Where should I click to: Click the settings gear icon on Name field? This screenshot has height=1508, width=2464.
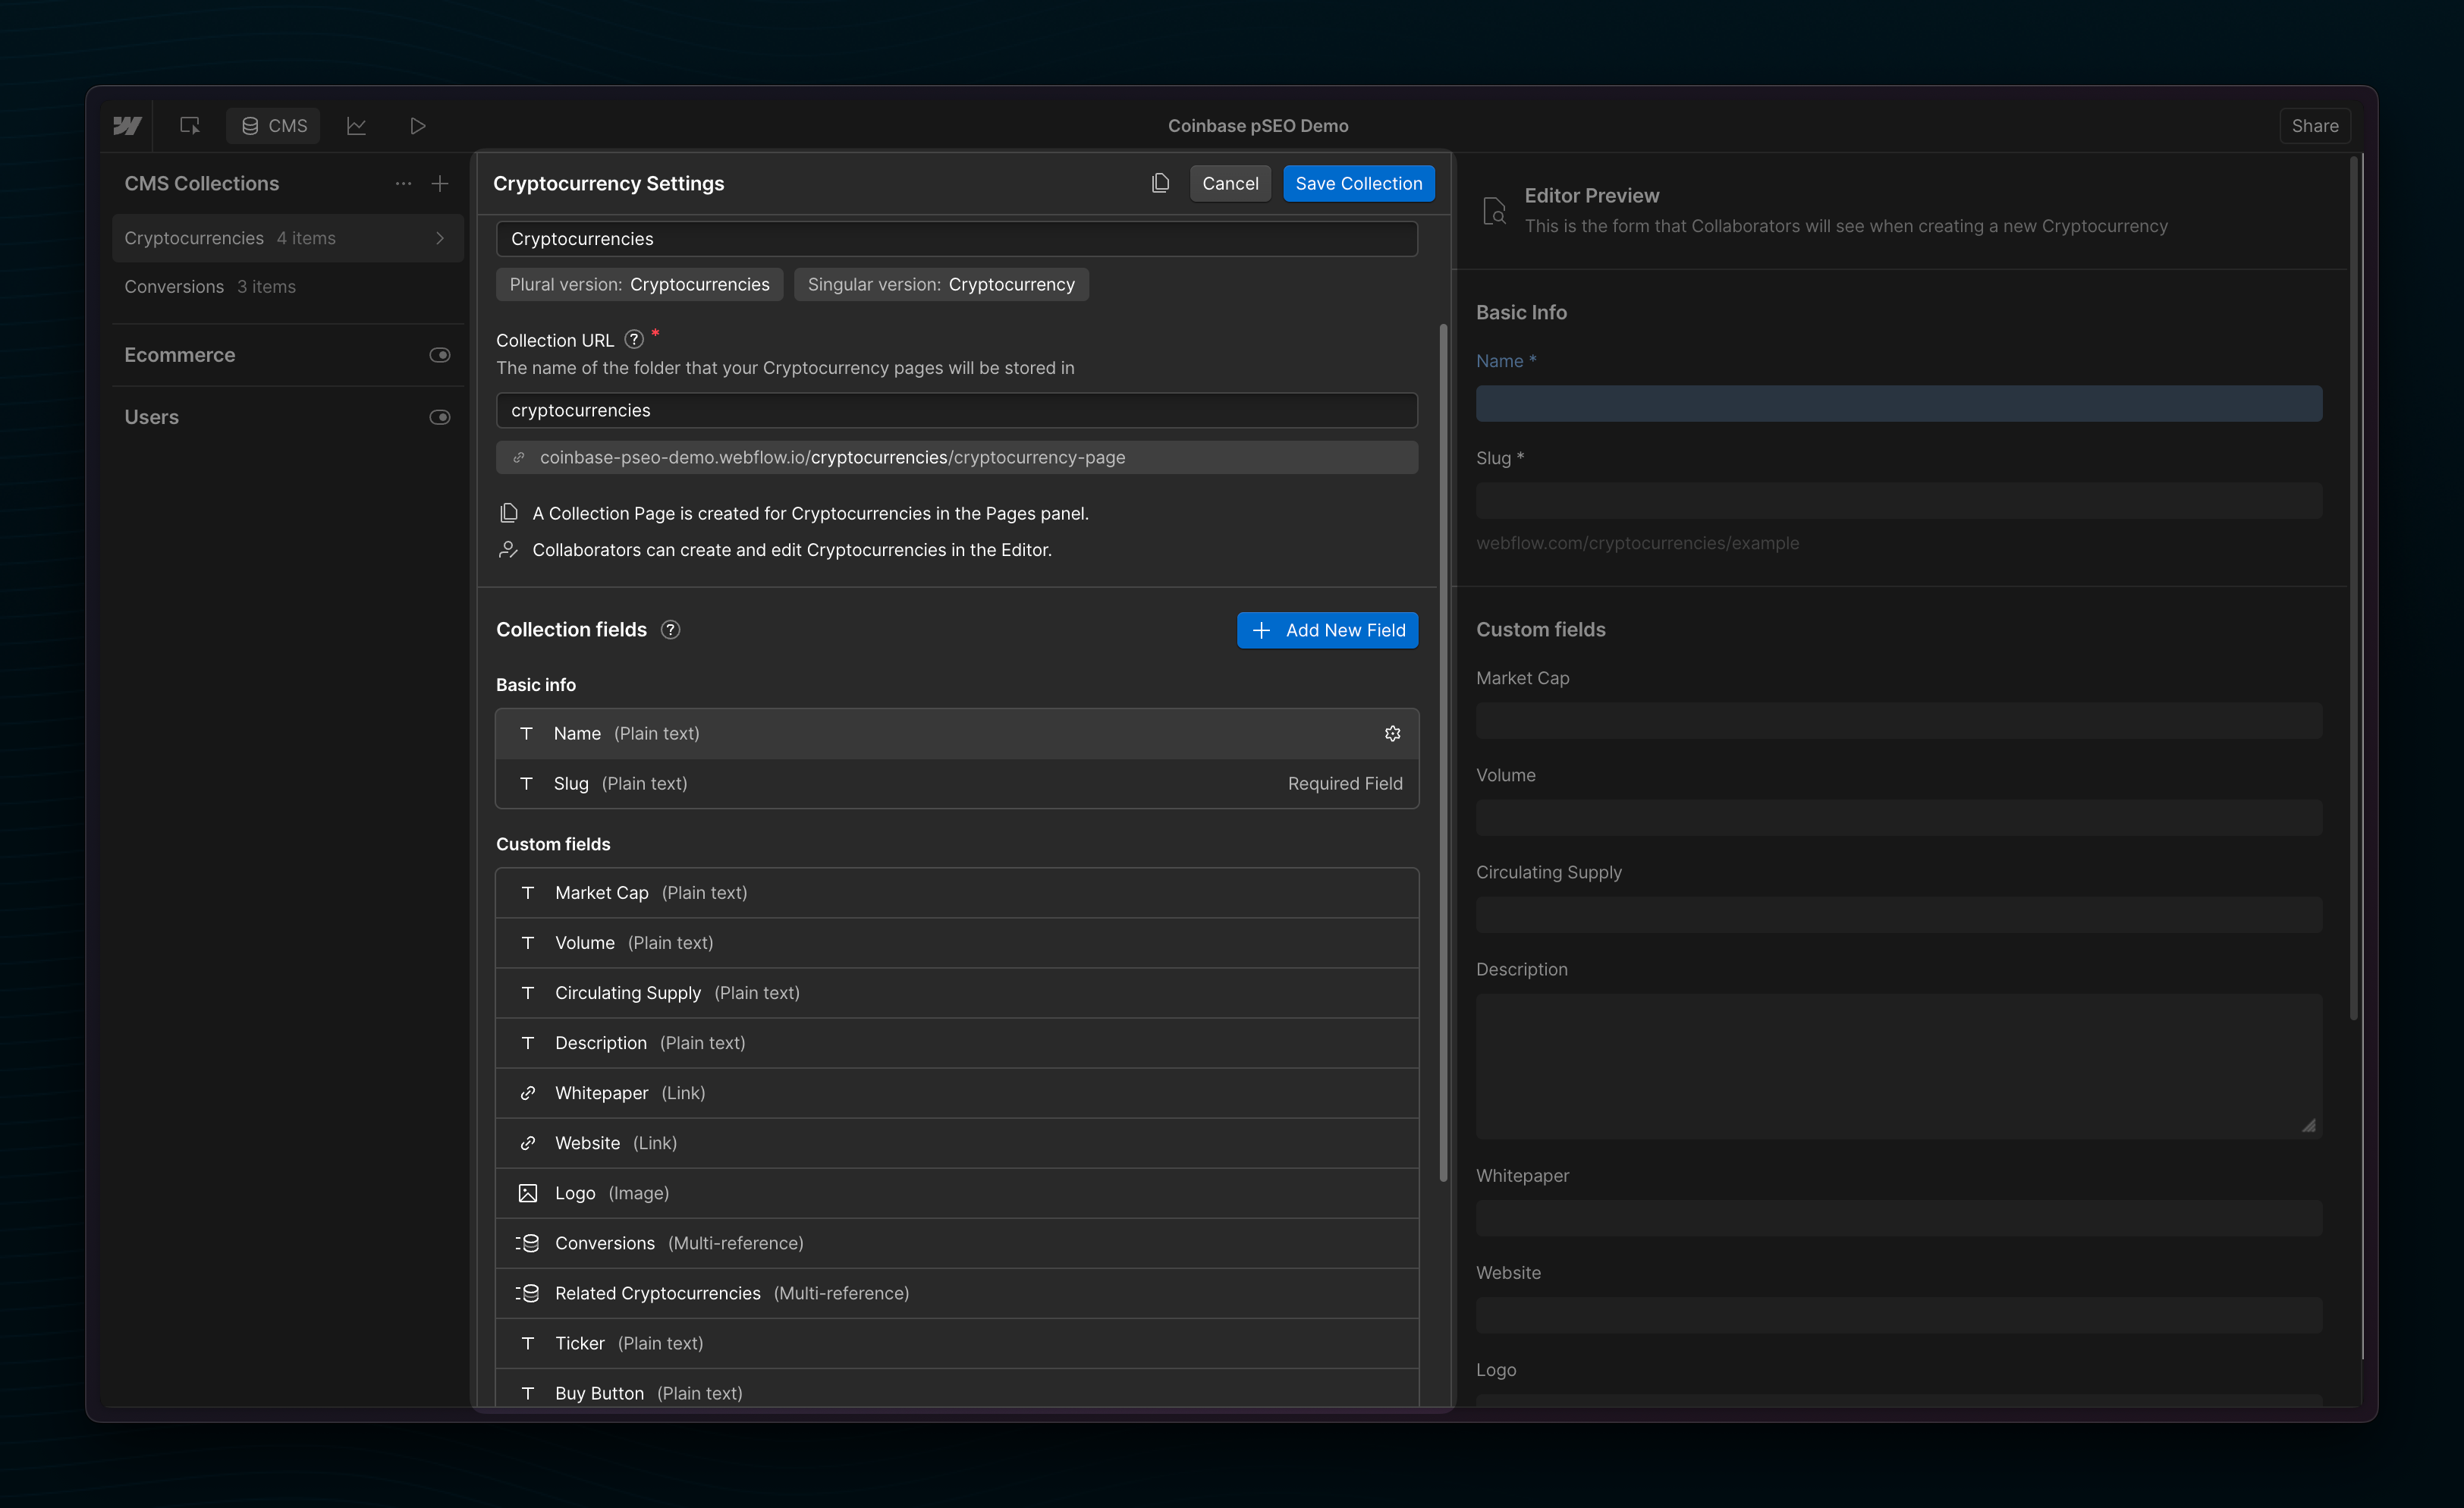[x=1392, y=734]
